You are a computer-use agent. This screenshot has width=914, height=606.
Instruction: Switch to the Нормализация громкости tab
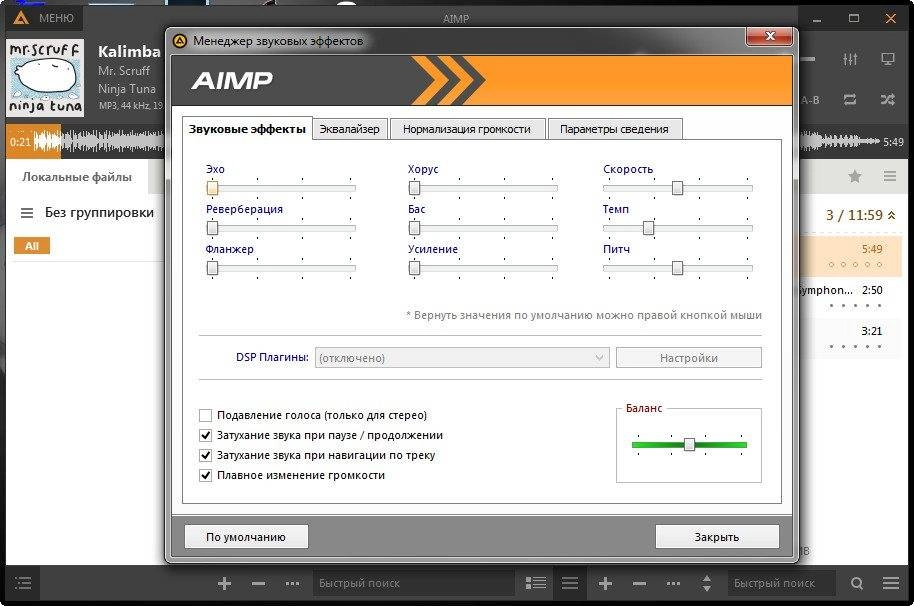[467, 129]
